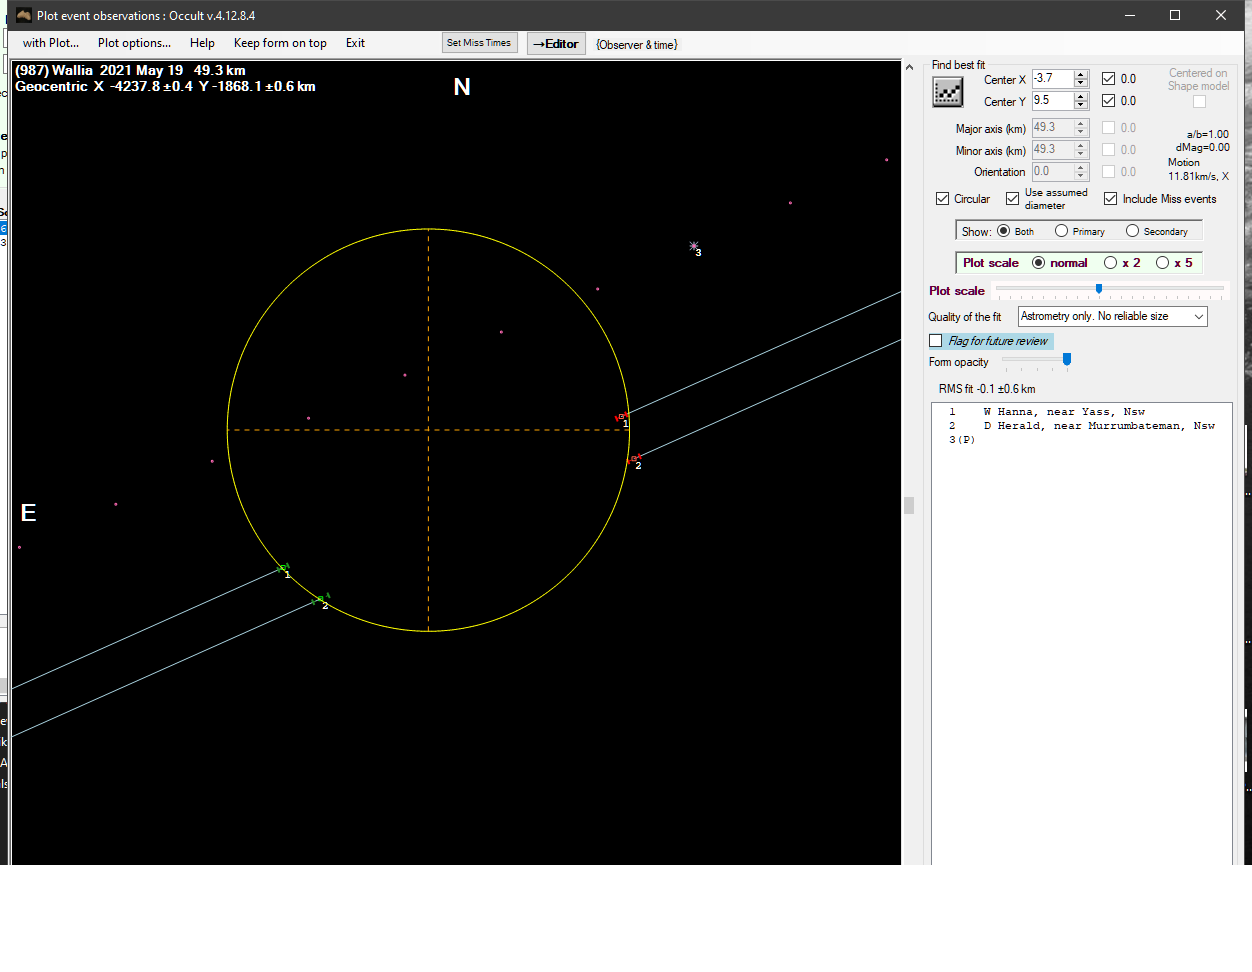The height and width of the screenshot is (972, 1252).
Task: Click the '(987) Wallia 2021 May 19' plot title
Action: coord(130,70)
